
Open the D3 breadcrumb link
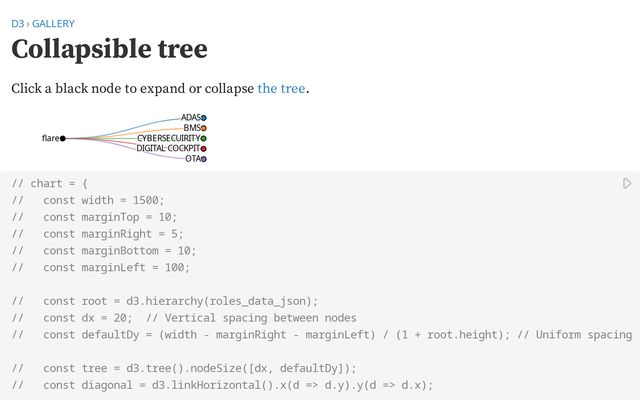pos(17,23)
